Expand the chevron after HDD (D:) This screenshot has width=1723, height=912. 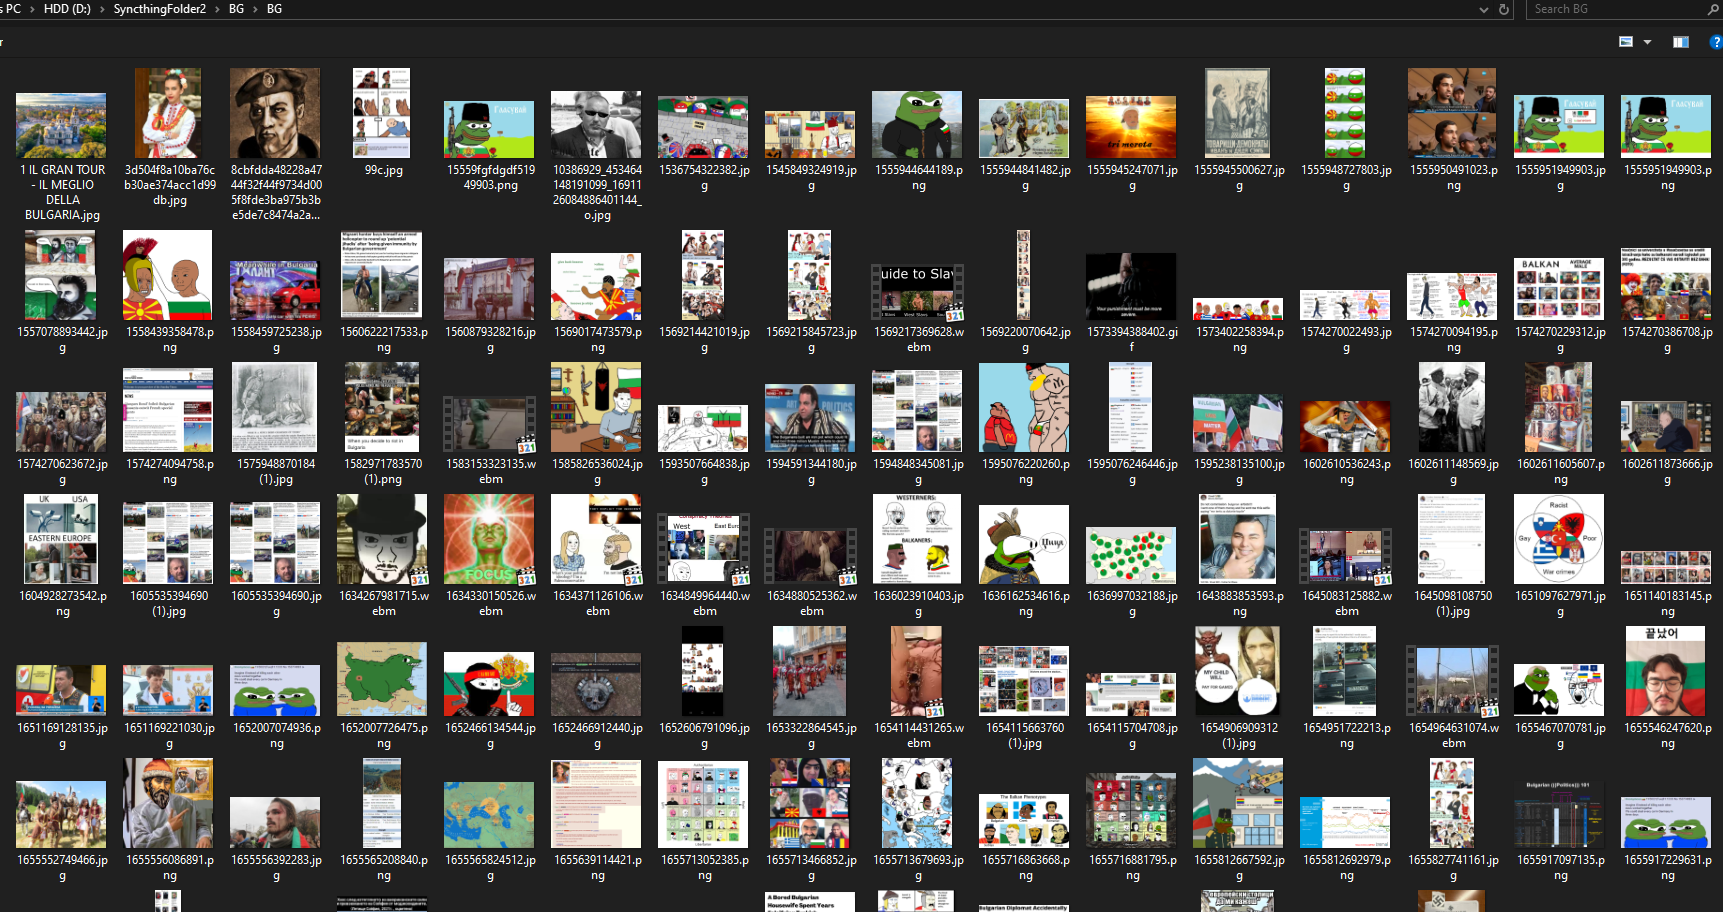tap(102, 9)
